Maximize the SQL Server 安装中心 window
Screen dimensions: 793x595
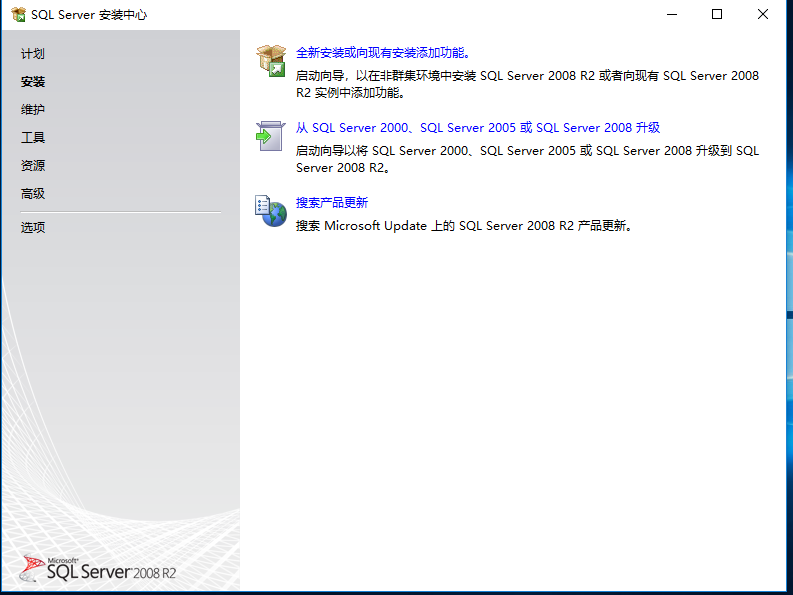coord(717,15)
